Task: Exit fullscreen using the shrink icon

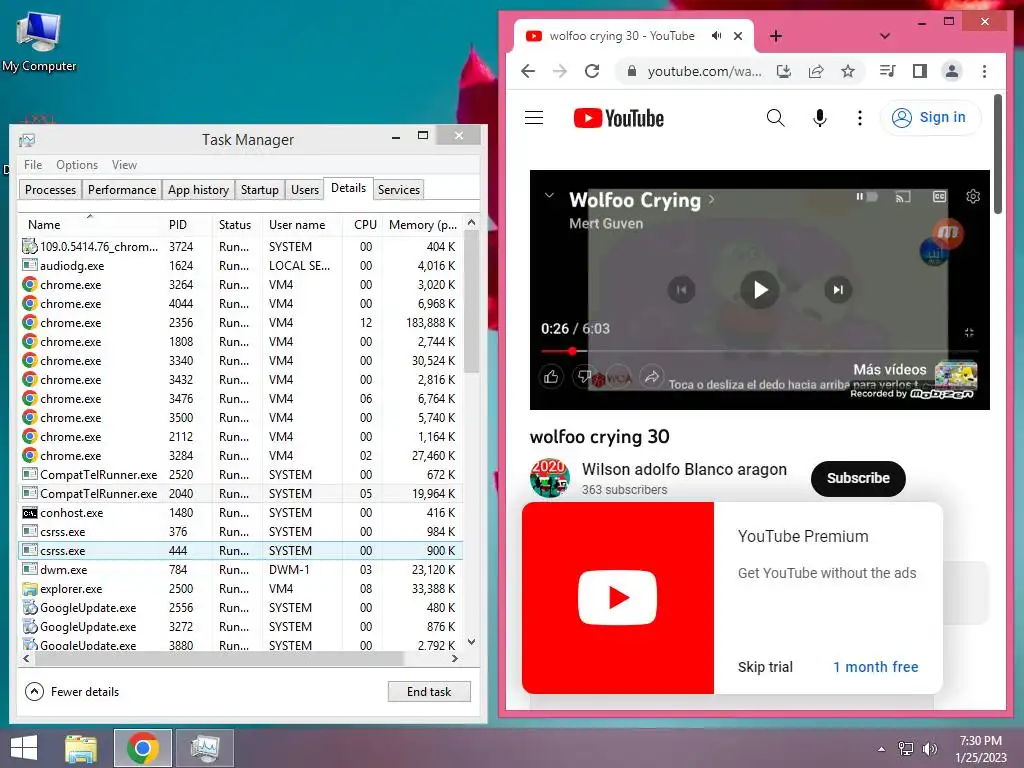Action: point(969,332)
